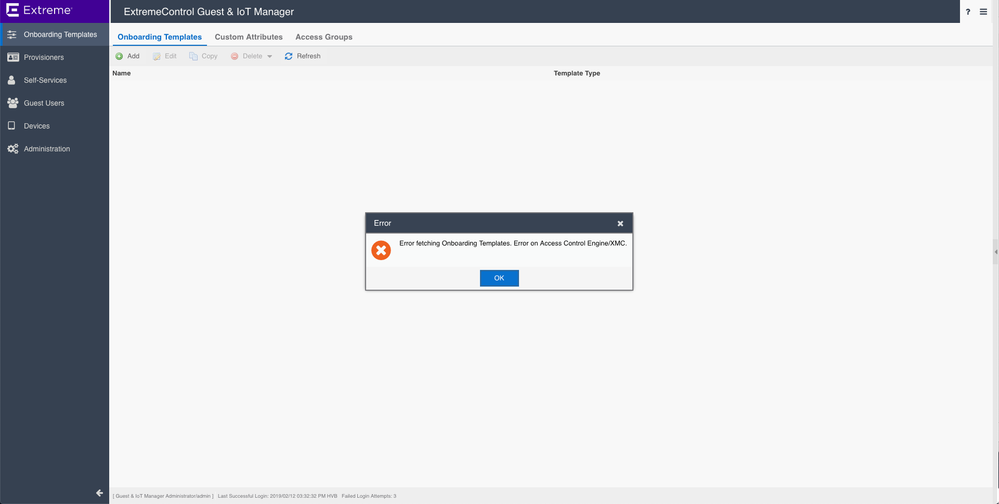
Task: Go to Guest Users section
Action: pyautogui.click(x=43, y=103)
